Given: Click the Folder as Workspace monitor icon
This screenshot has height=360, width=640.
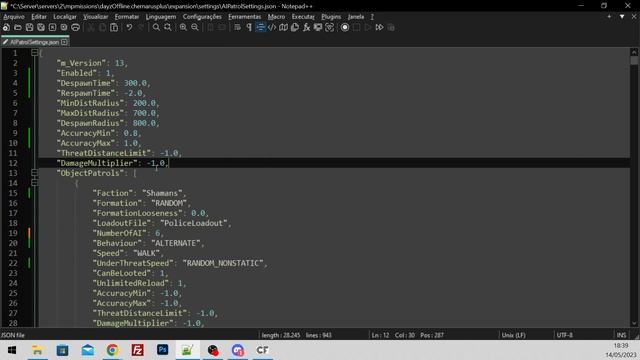Looking at the screenshot, I should tap(318, 27).
